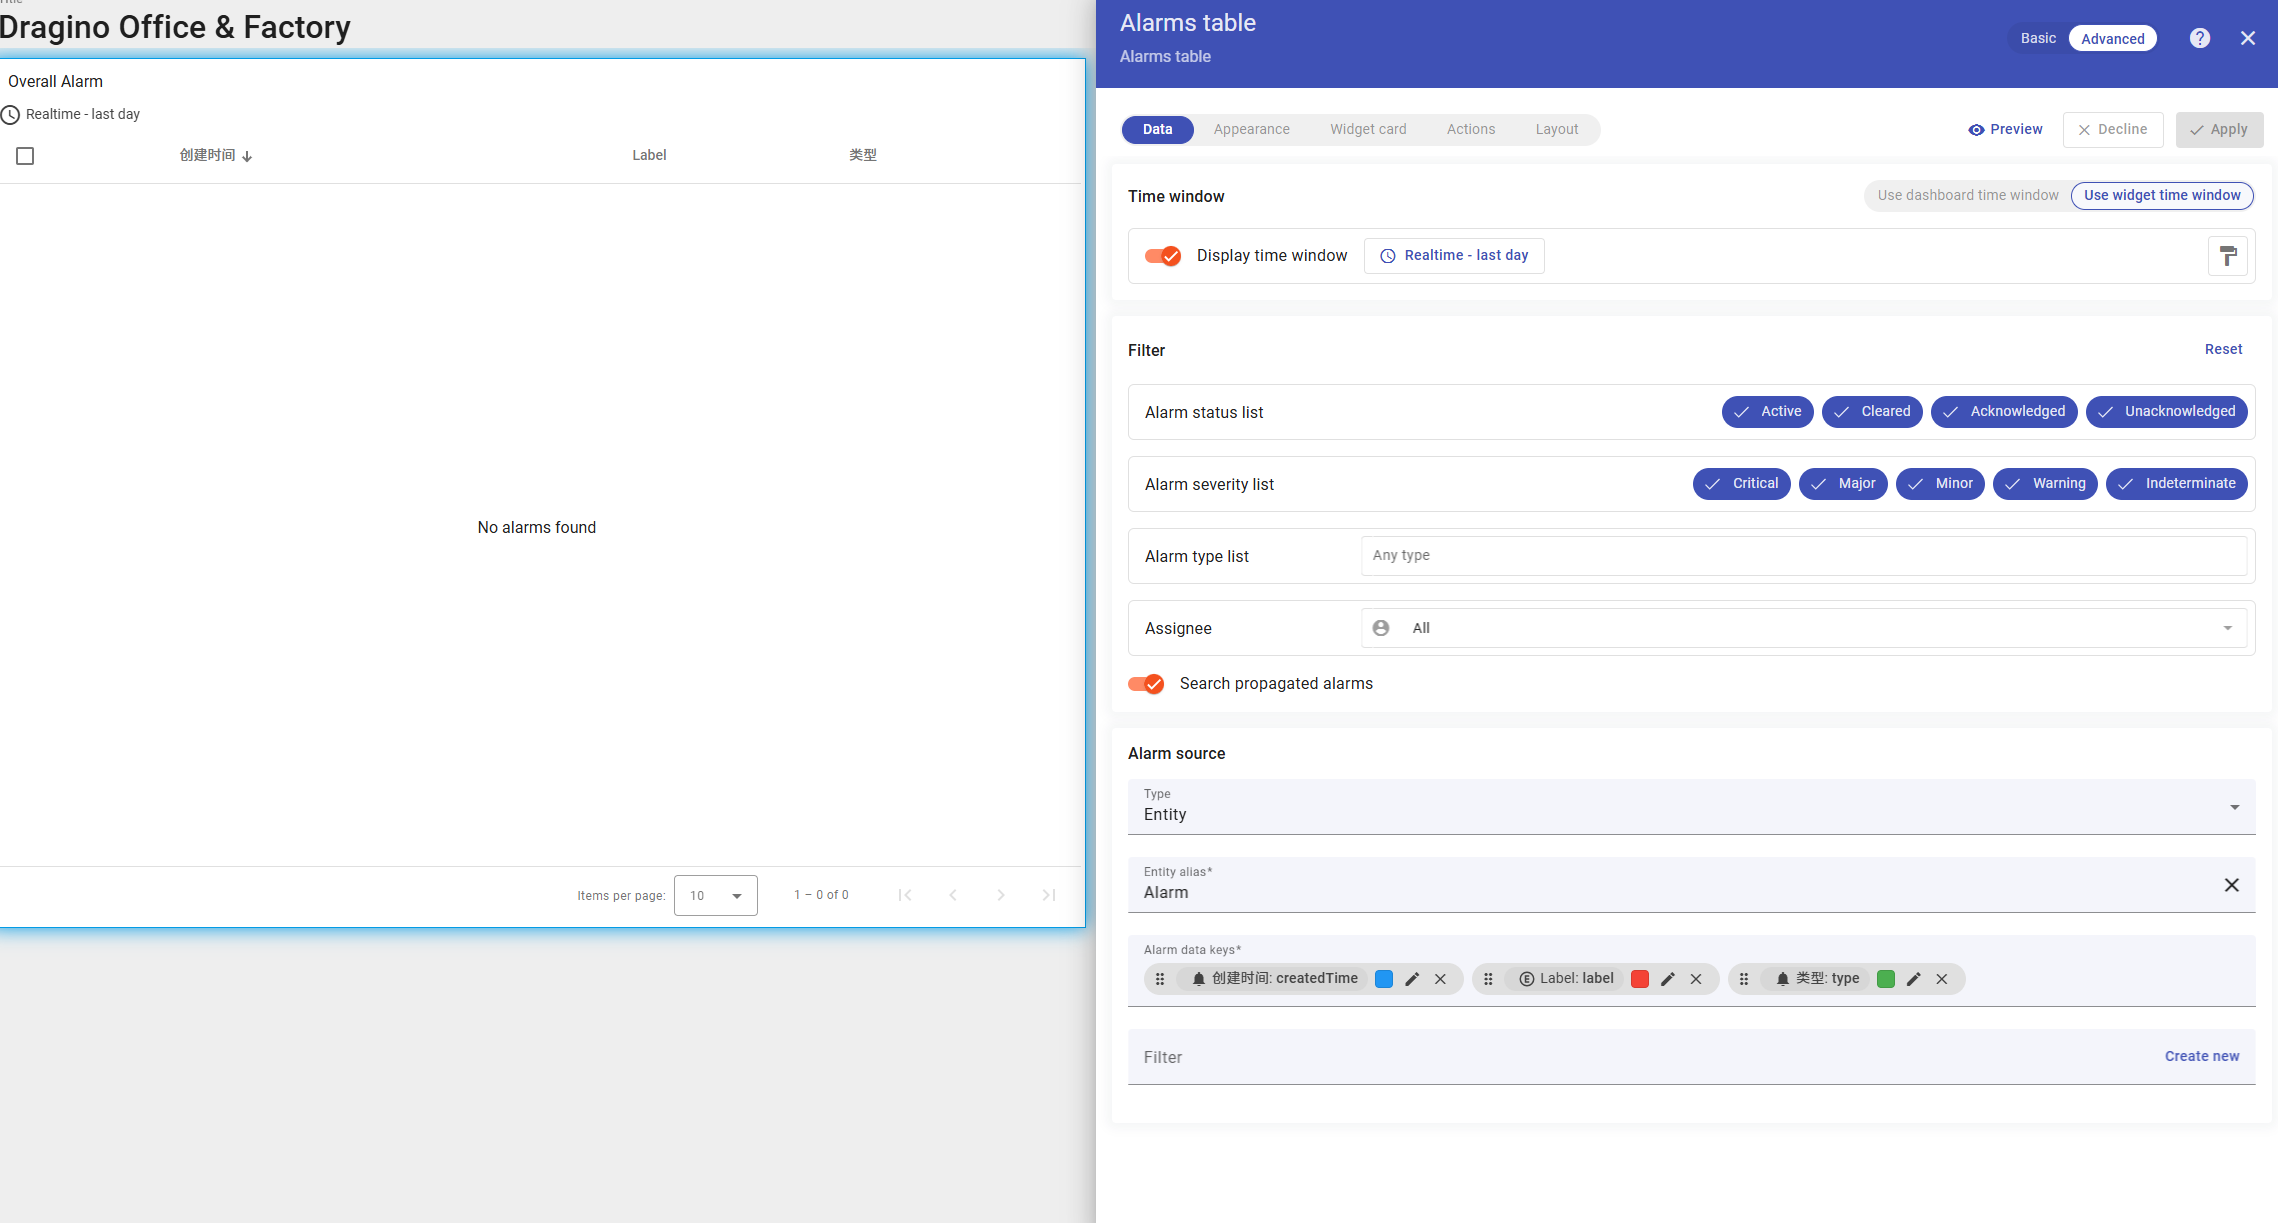
Task: Click the help question mark icon
Action: [x=2199, y=38]
